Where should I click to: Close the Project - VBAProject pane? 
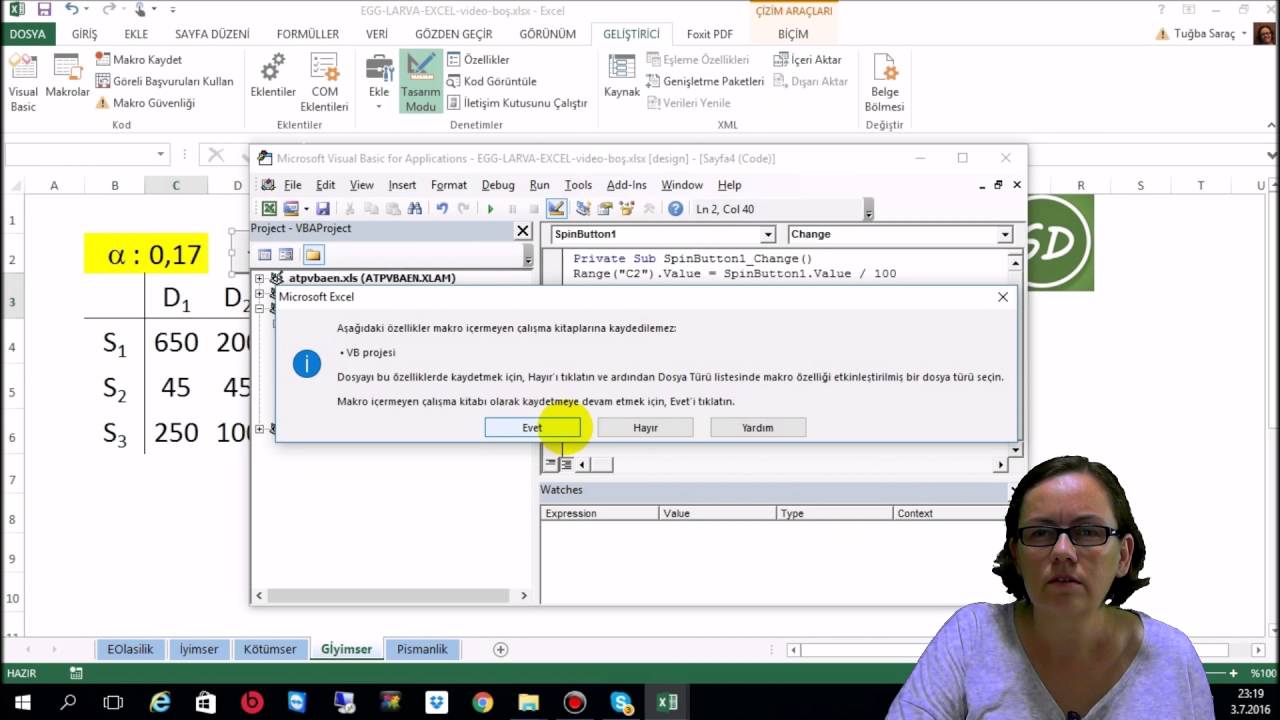(522, 230)
